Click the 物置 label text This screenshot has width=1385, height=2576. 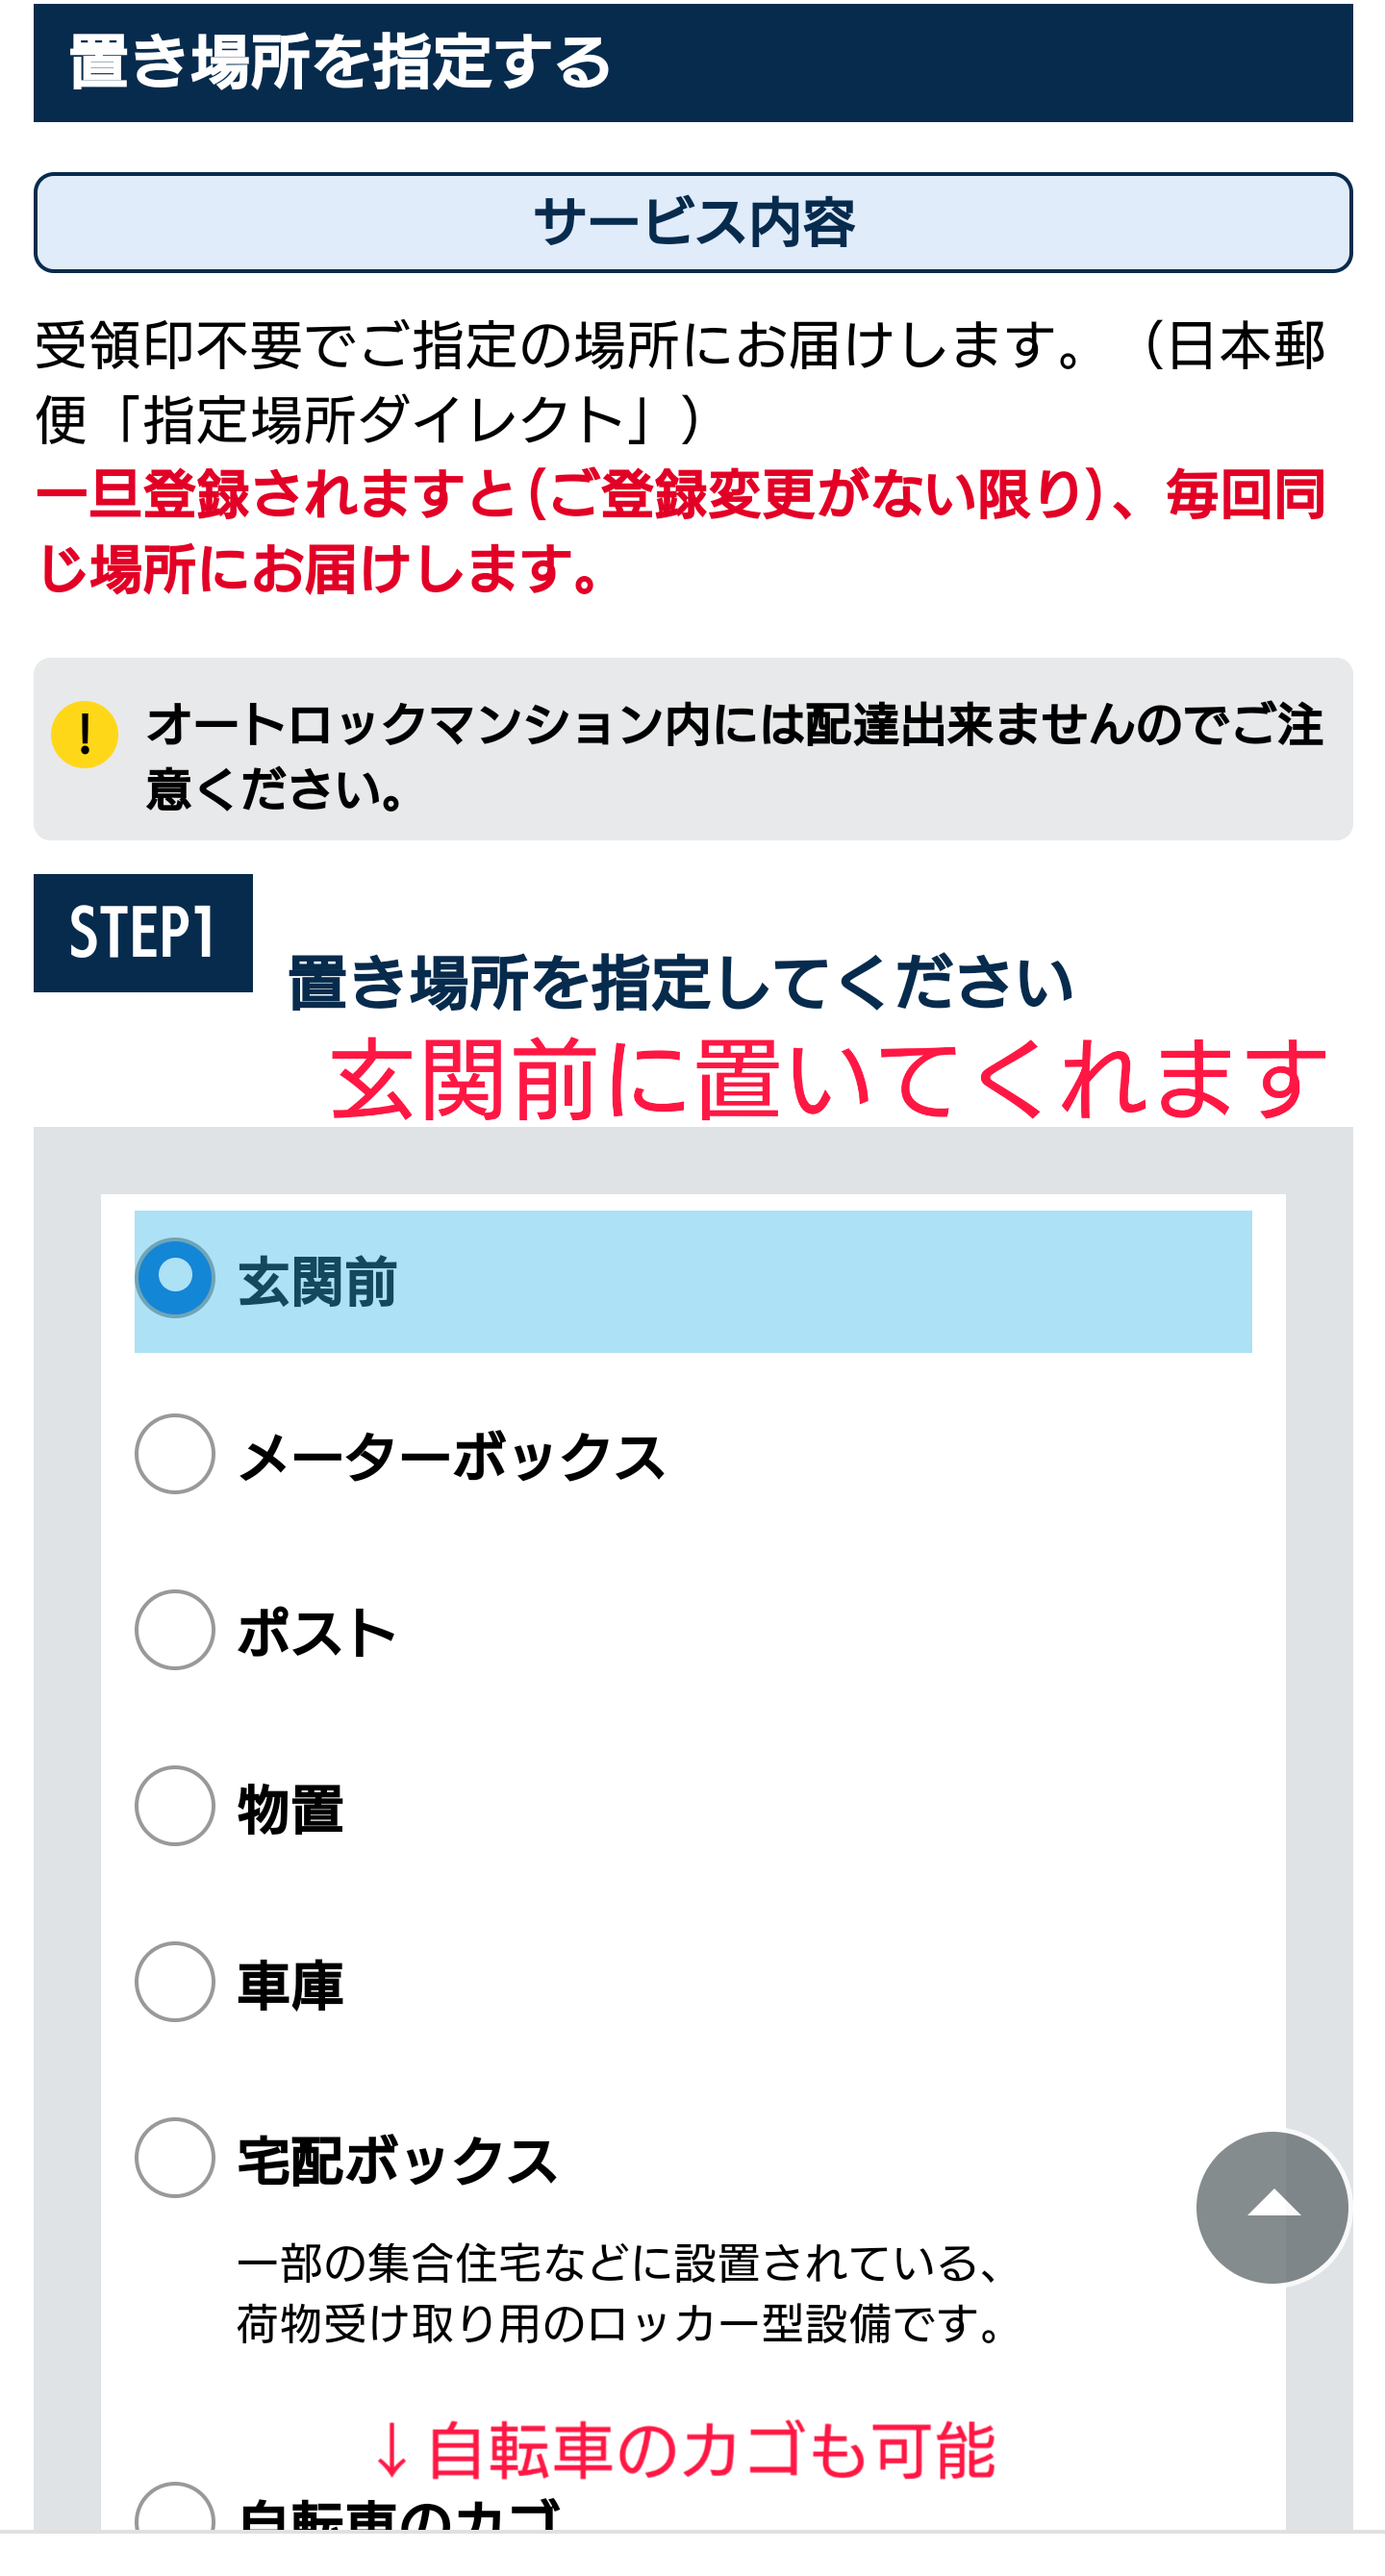point(290,1809)
